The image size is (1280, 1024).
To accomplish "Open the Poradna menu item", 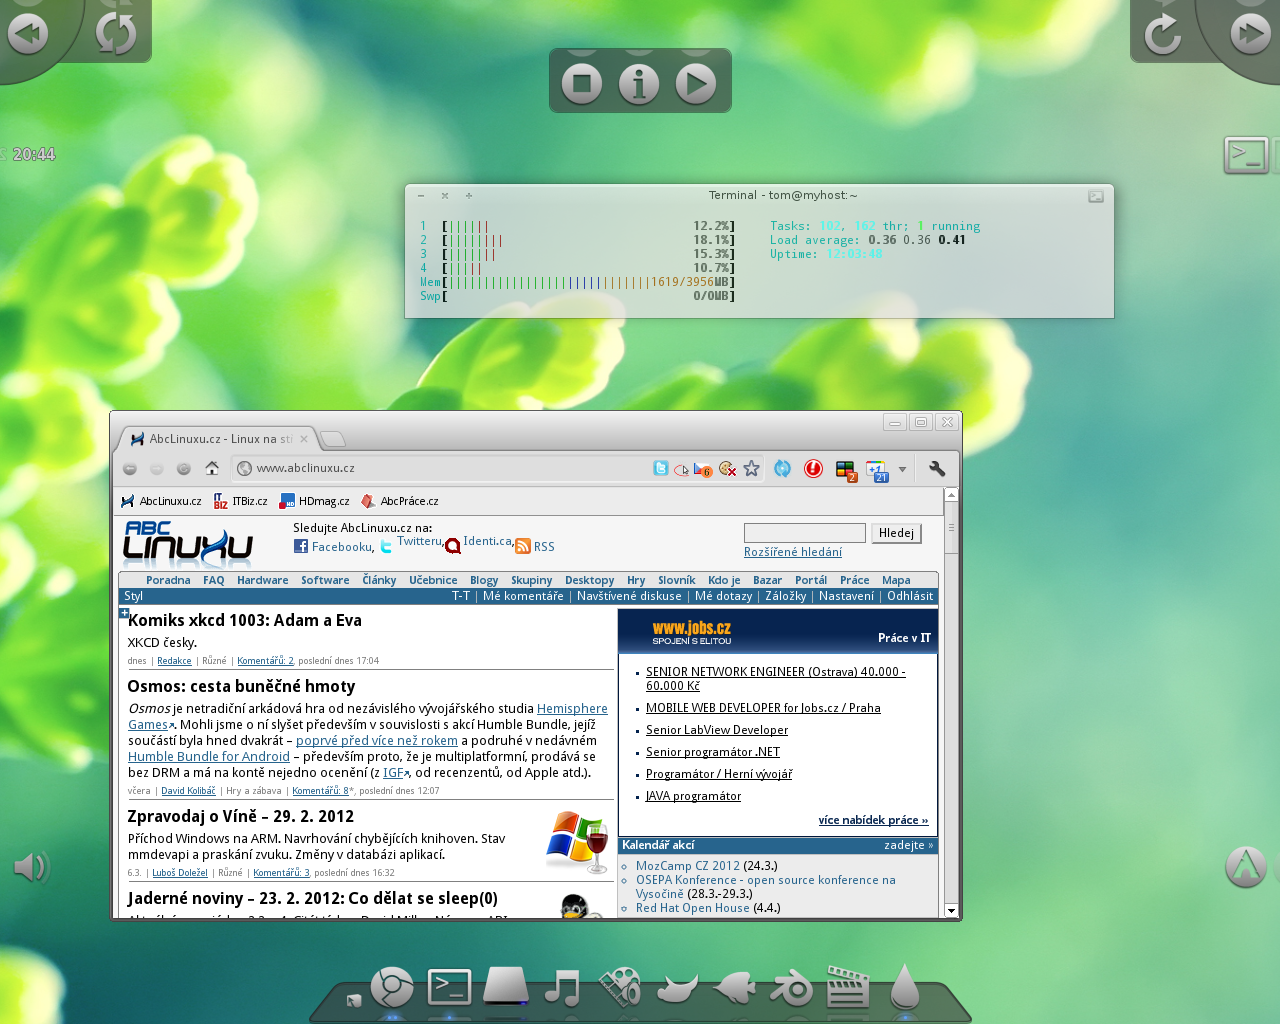I will pos(168,580).
